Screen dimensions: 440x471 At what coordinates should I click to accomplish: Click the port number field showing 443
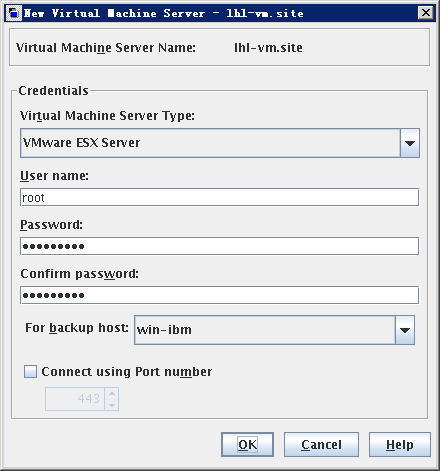click(x=75, y=399)
